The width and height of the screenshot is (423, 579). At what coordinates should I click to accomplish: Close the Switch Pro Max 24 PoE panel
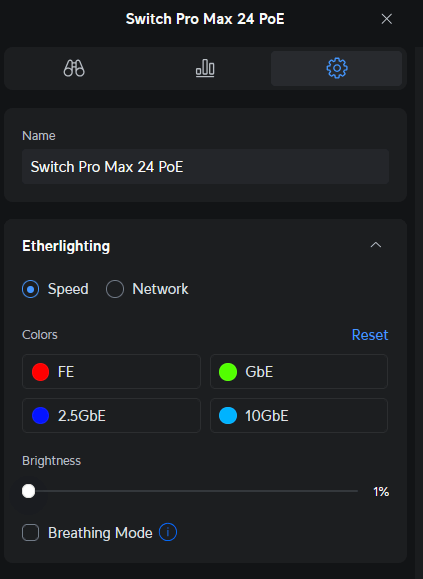click(386, 19)
